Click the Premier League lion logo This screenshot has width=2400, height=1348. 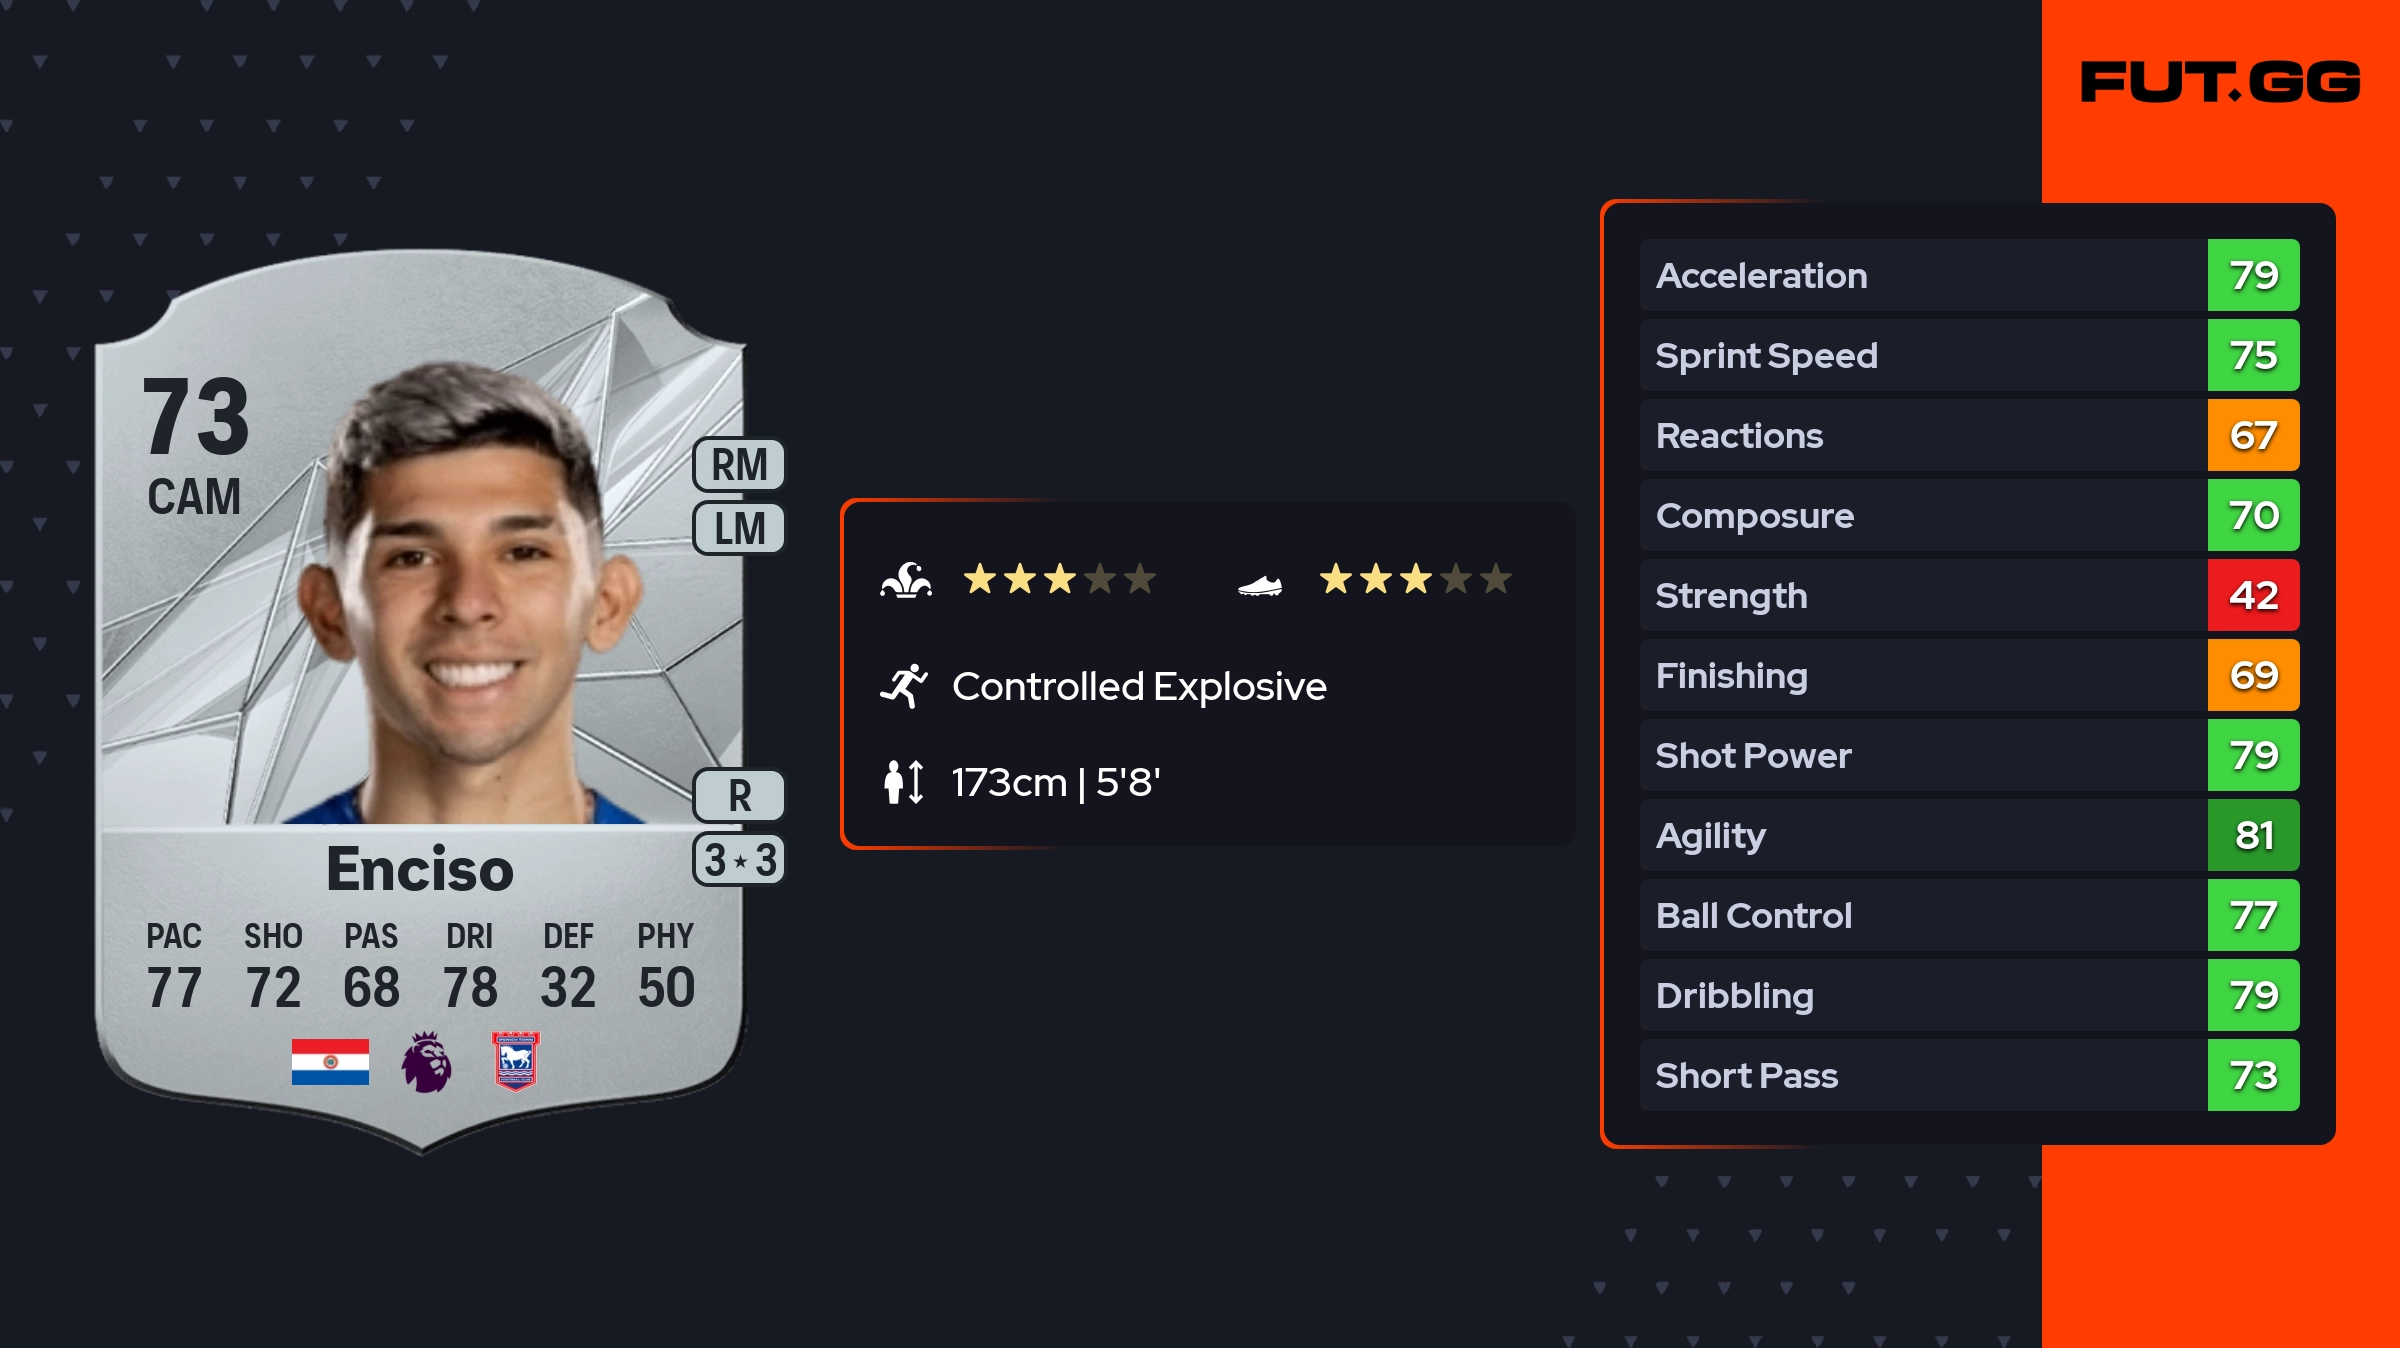tap(427, 1062)
